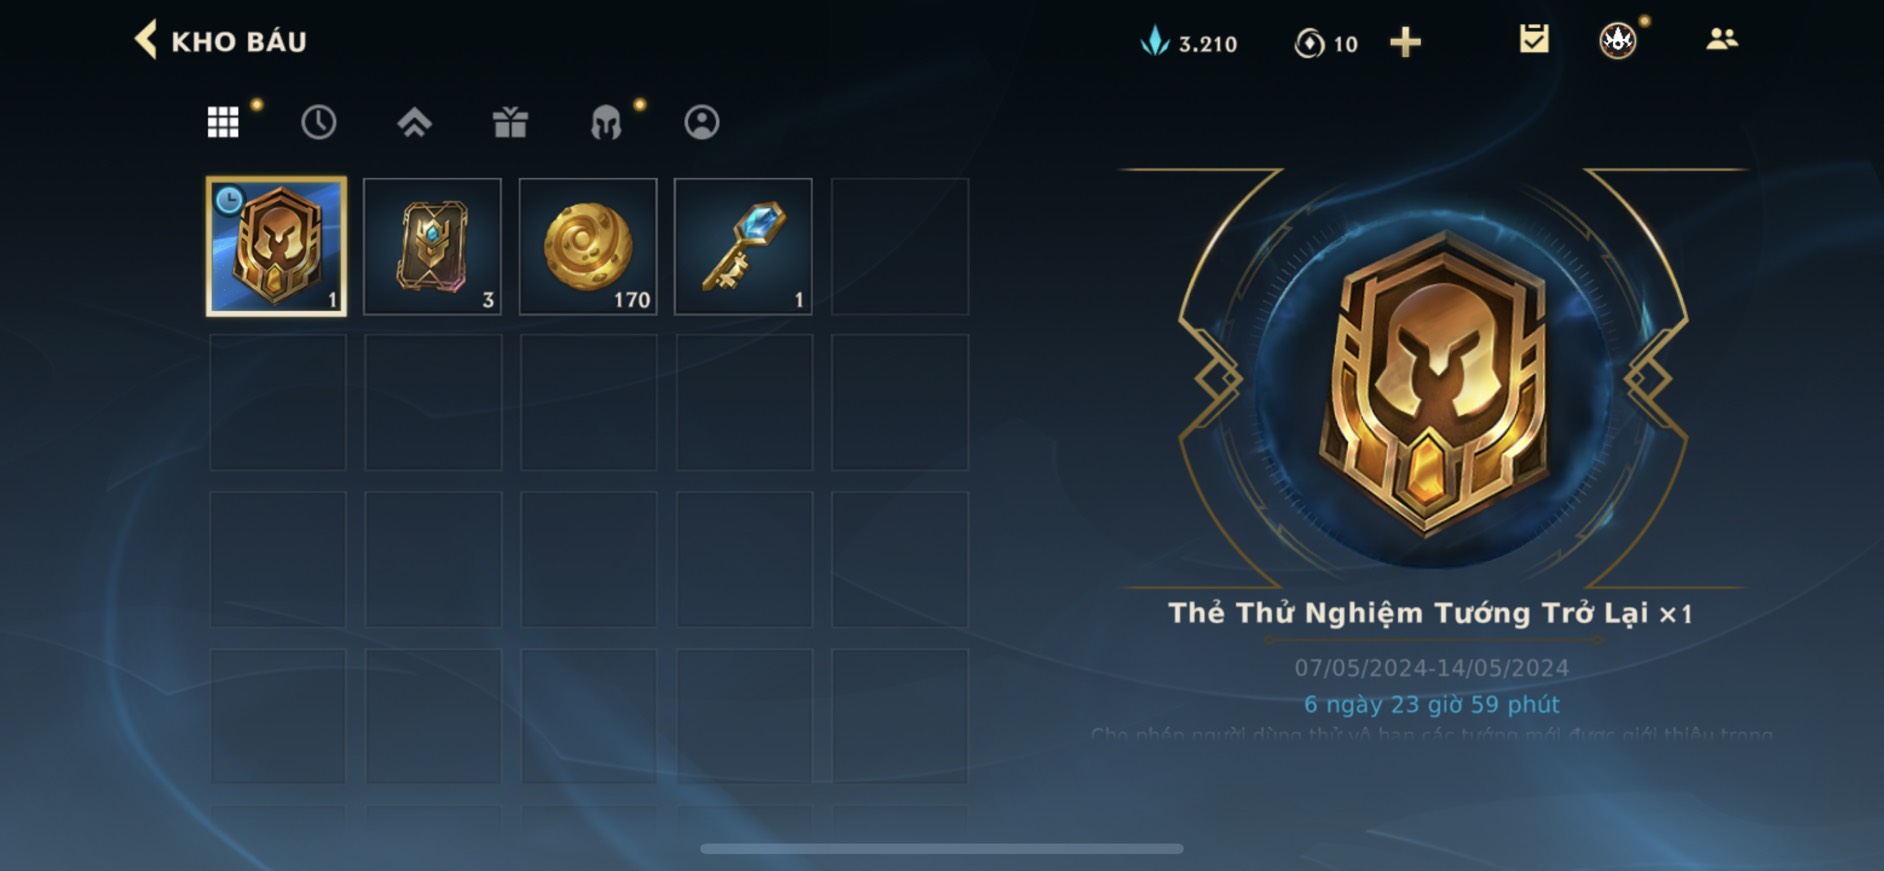This screenshot has height=871, width=1884.
Task: Select the gold poro coin item
Action: (x=588, y=247)
